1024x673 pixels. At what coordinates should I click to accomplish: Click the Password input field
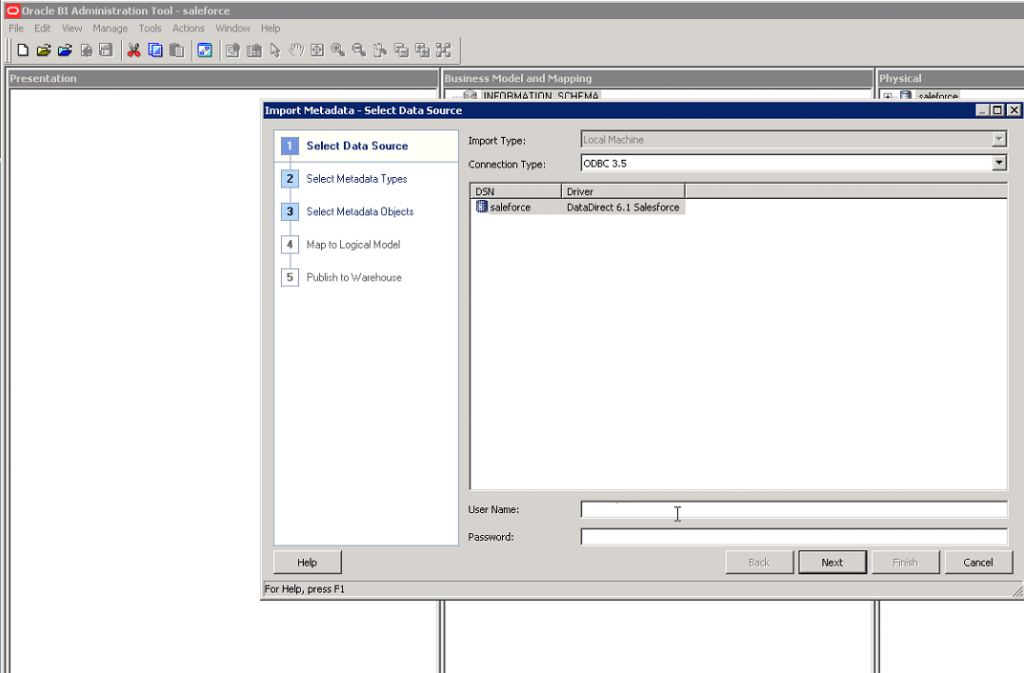(793, 537)
